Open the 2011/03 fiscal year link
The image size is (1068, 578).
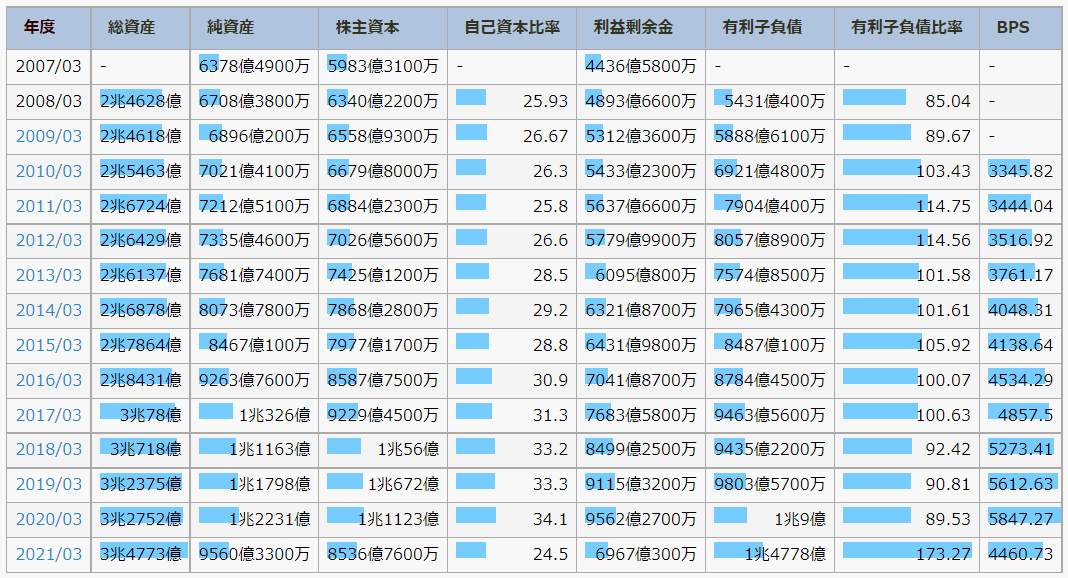click(x=48, y=206)
